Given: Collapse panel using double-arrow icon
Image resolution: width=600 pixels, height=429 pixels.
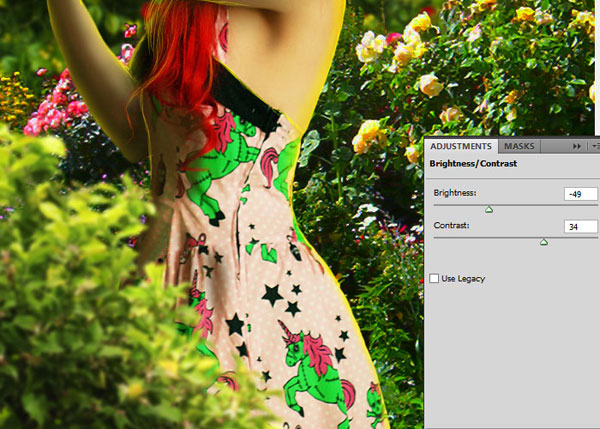Looking at the screenshot, I should [577, 146].
